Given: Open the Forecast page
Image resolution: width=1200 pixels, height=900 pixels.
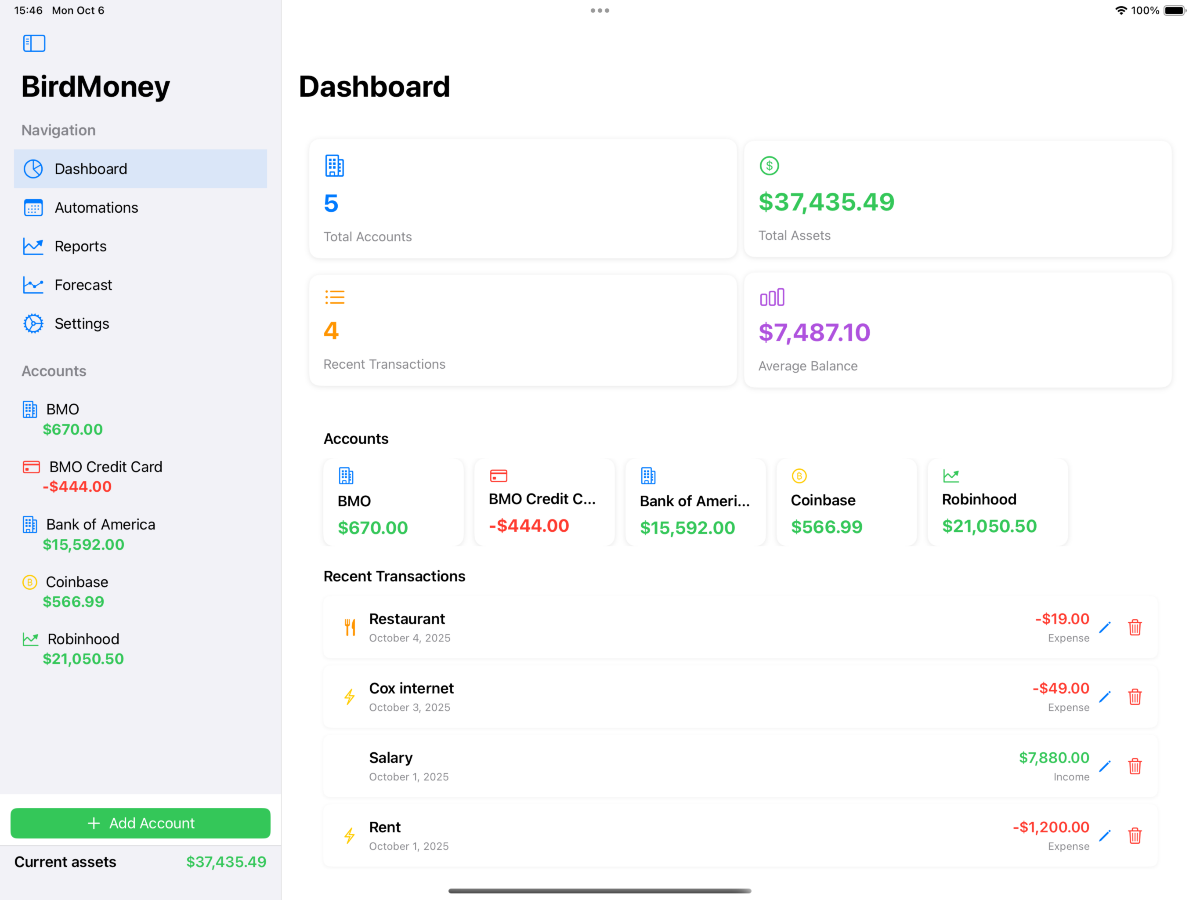Looking at the screenshot, I should 83,285.
